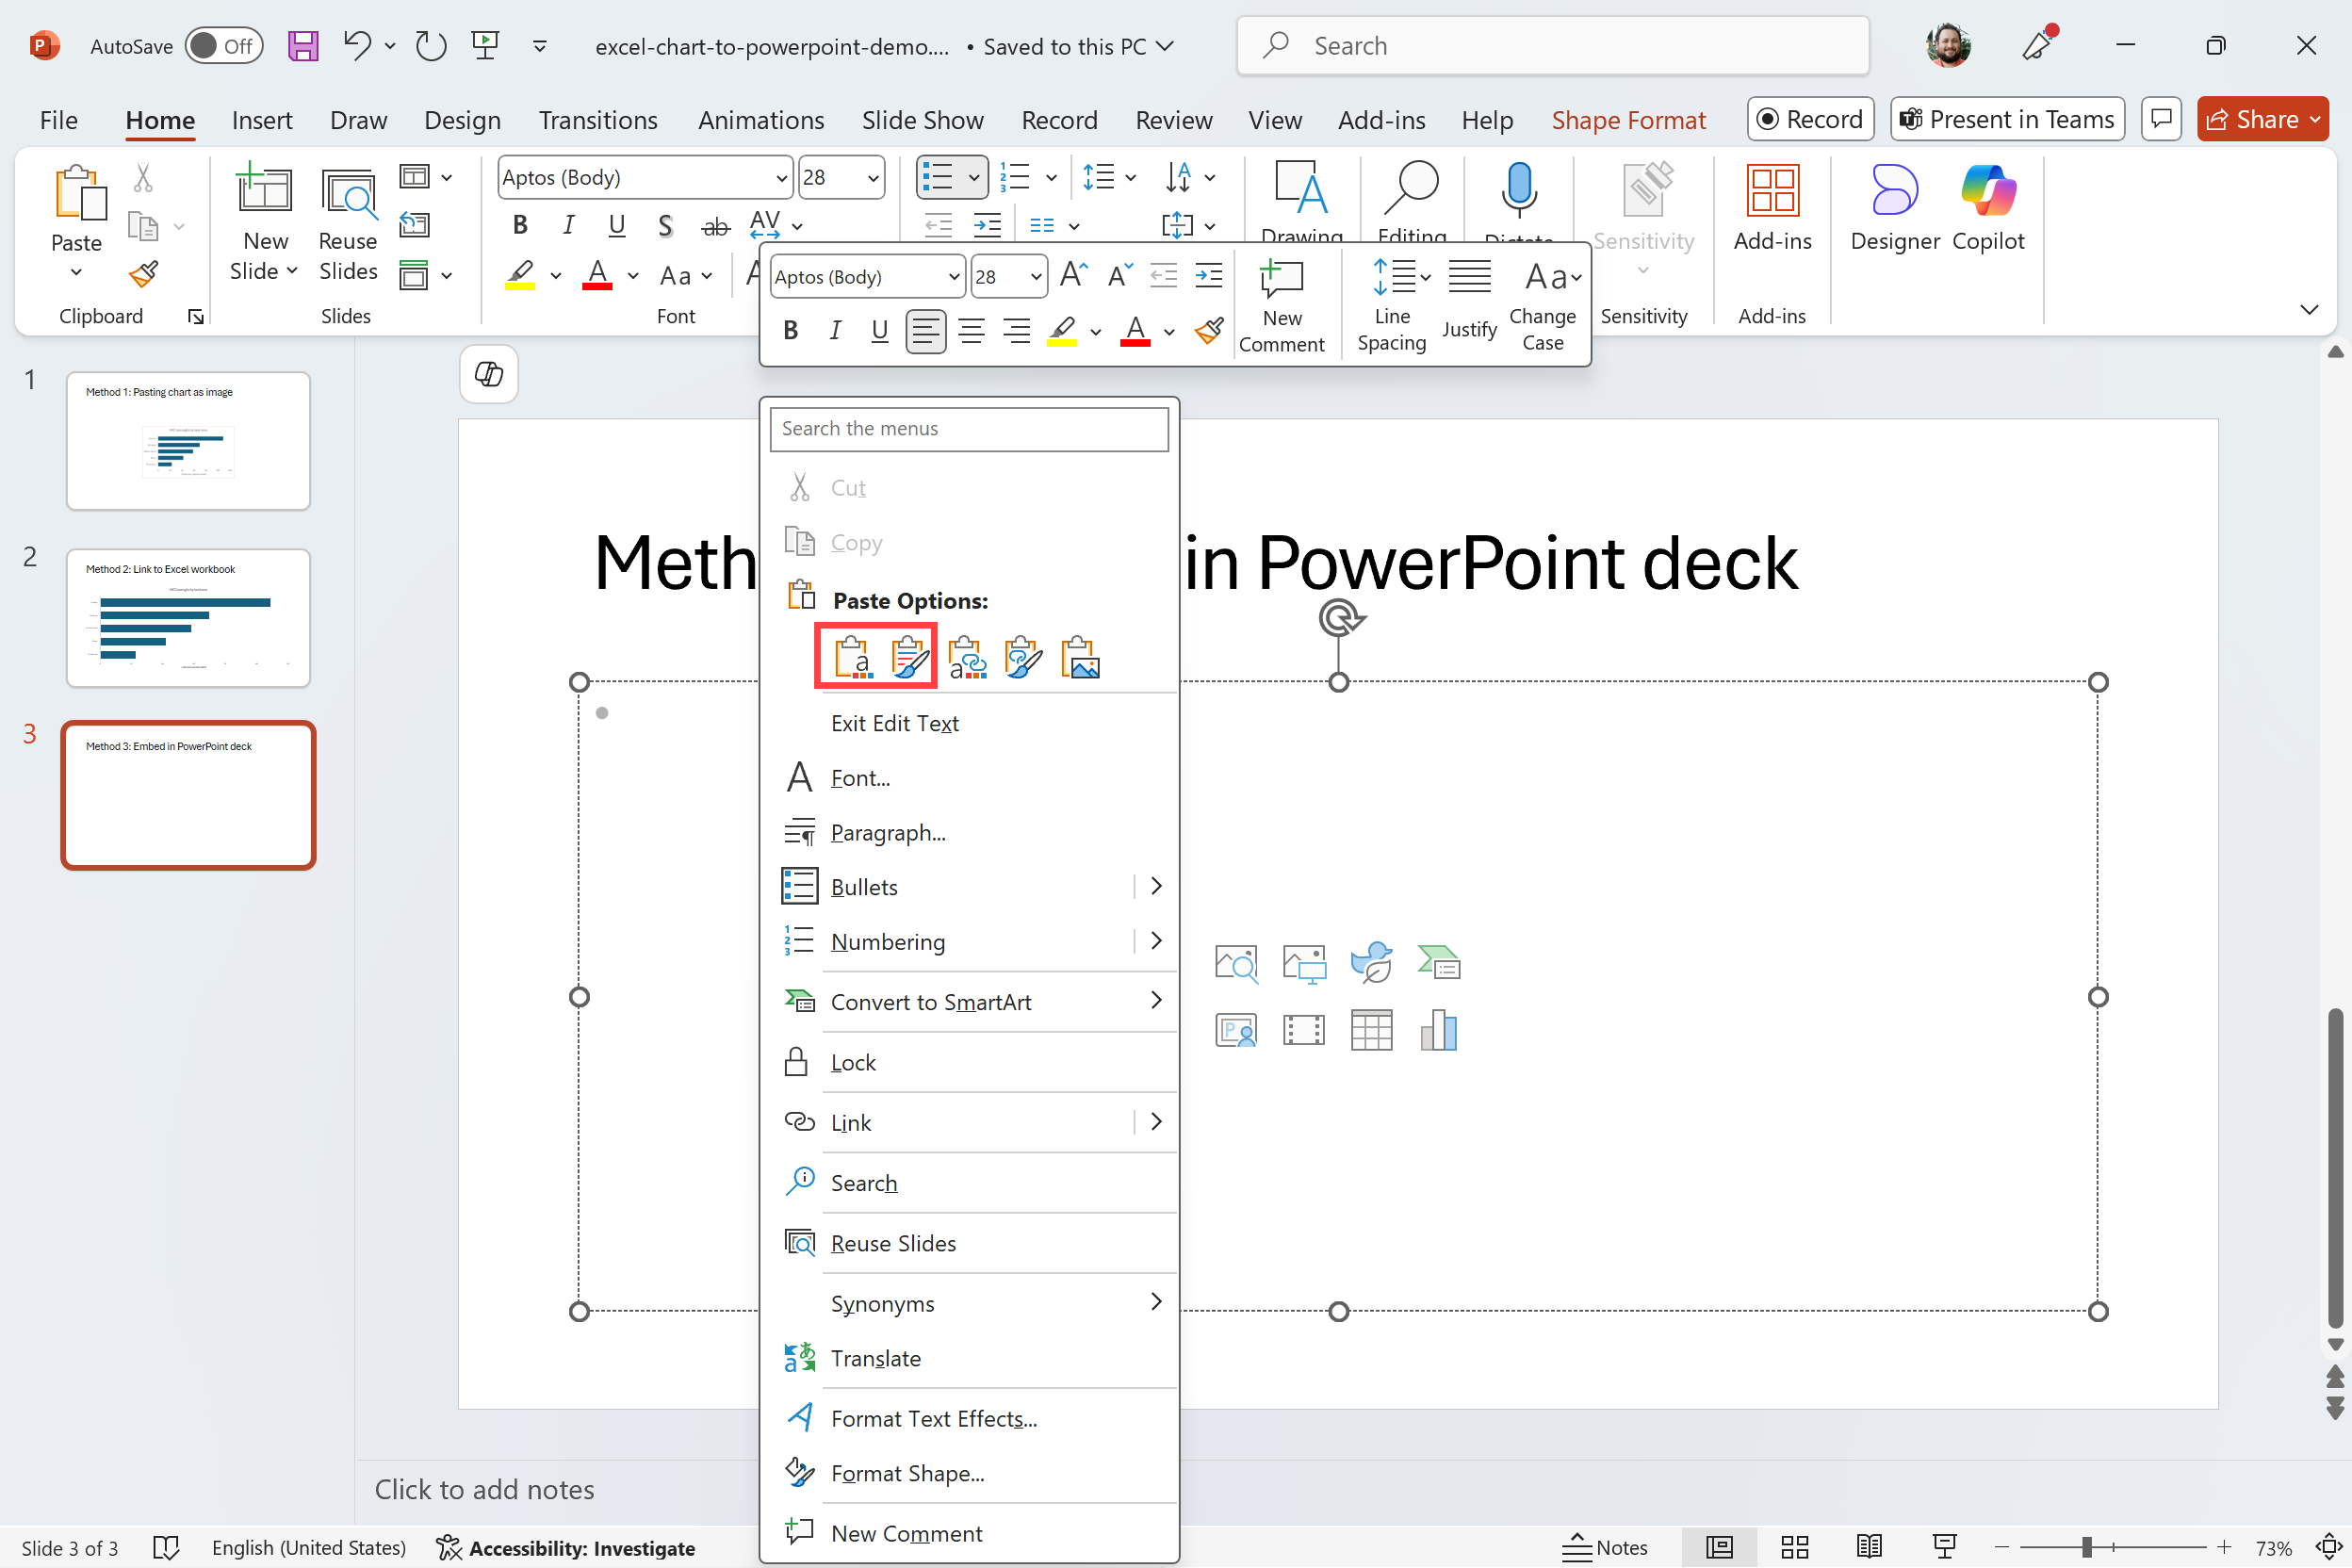The width and height of the screenshot is (2352, 1568).
Task: Open the Insert ribbon tab
Action: [262, 120]
